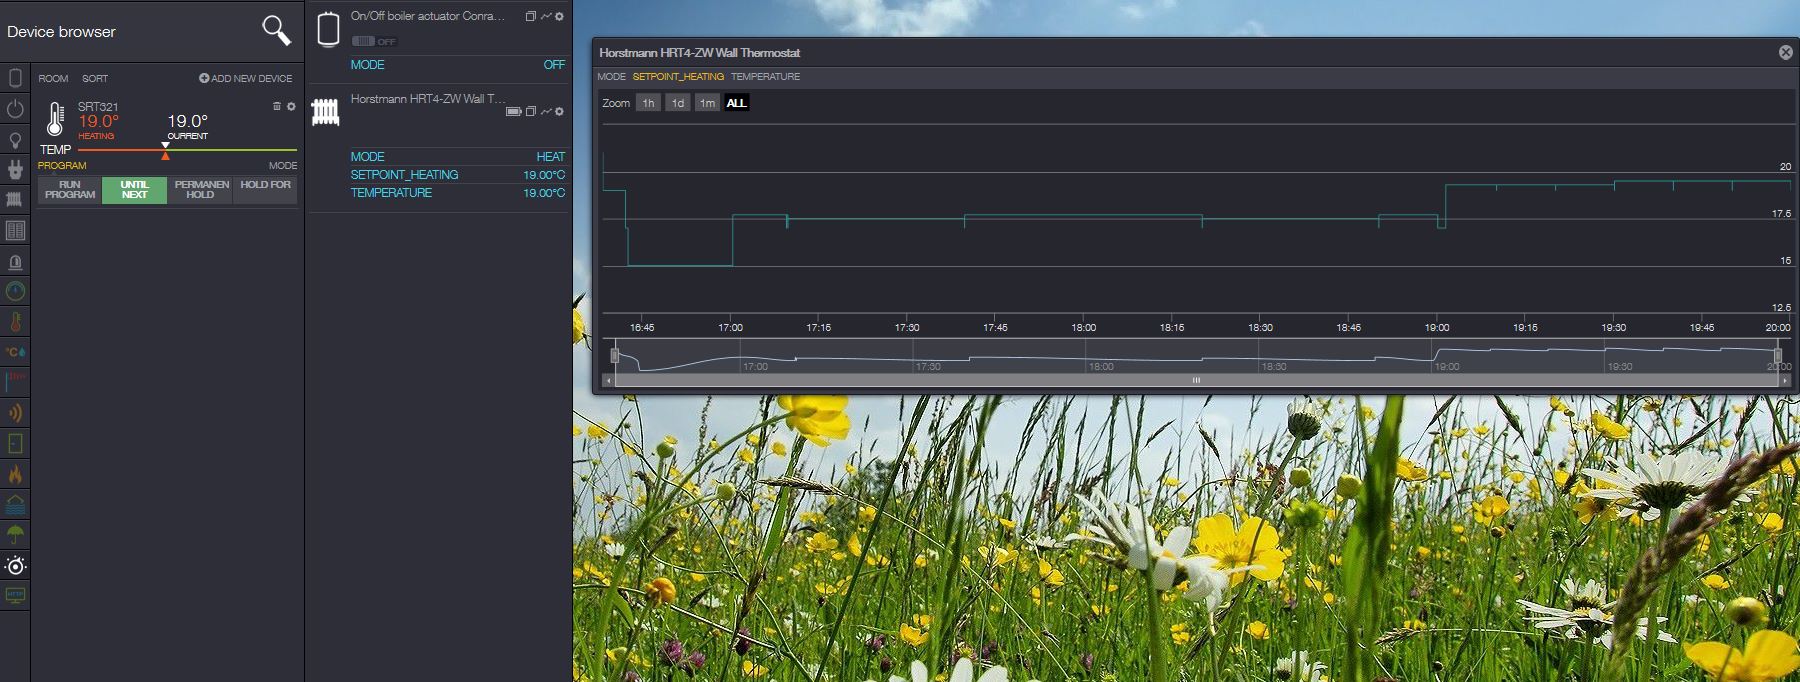The width and height of the screenshot is (1800, 682).
Task: Click Add New Device
Action: (x=246, y=78)
